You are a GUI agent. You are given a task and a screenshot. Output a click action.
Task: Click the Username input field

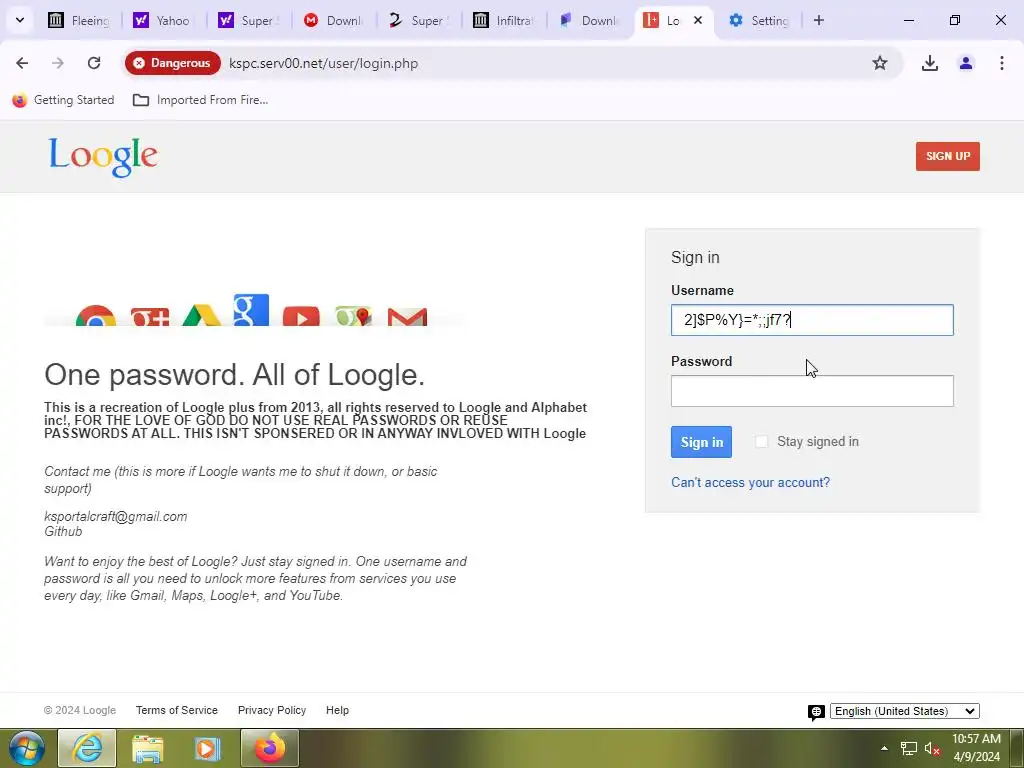(x=812, y=320)
